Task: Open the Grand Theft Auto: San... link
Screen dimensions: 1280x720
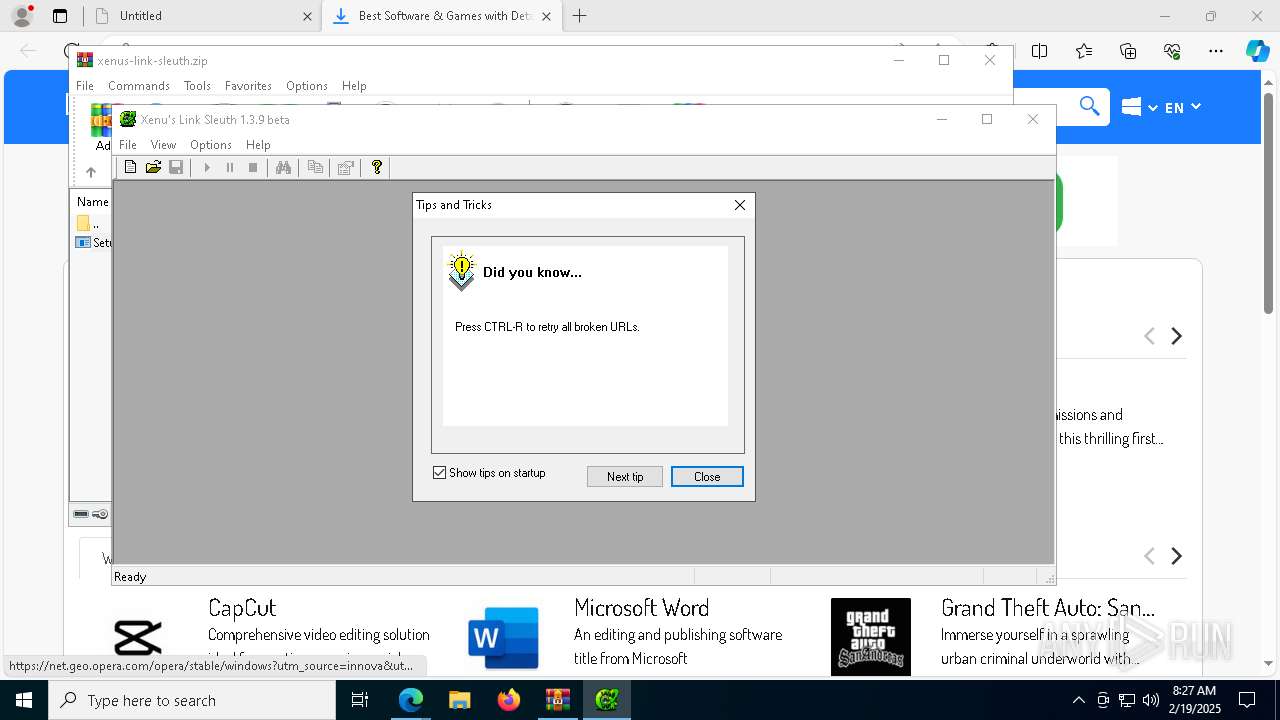Action: tap(1048, 608)
